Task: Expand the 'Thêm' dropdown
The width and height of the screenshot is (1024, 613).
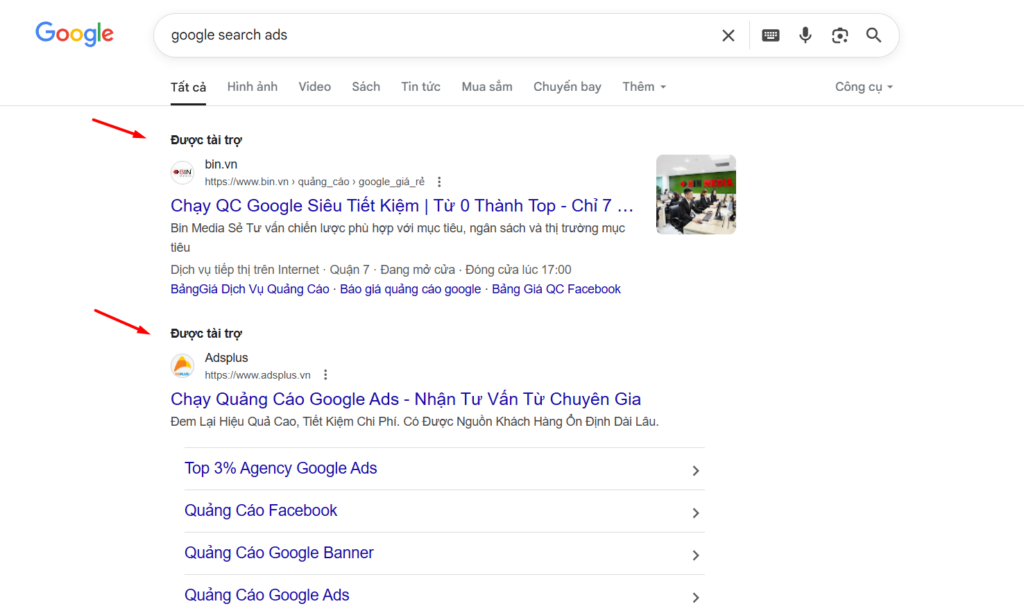Action: pos(644,87)
